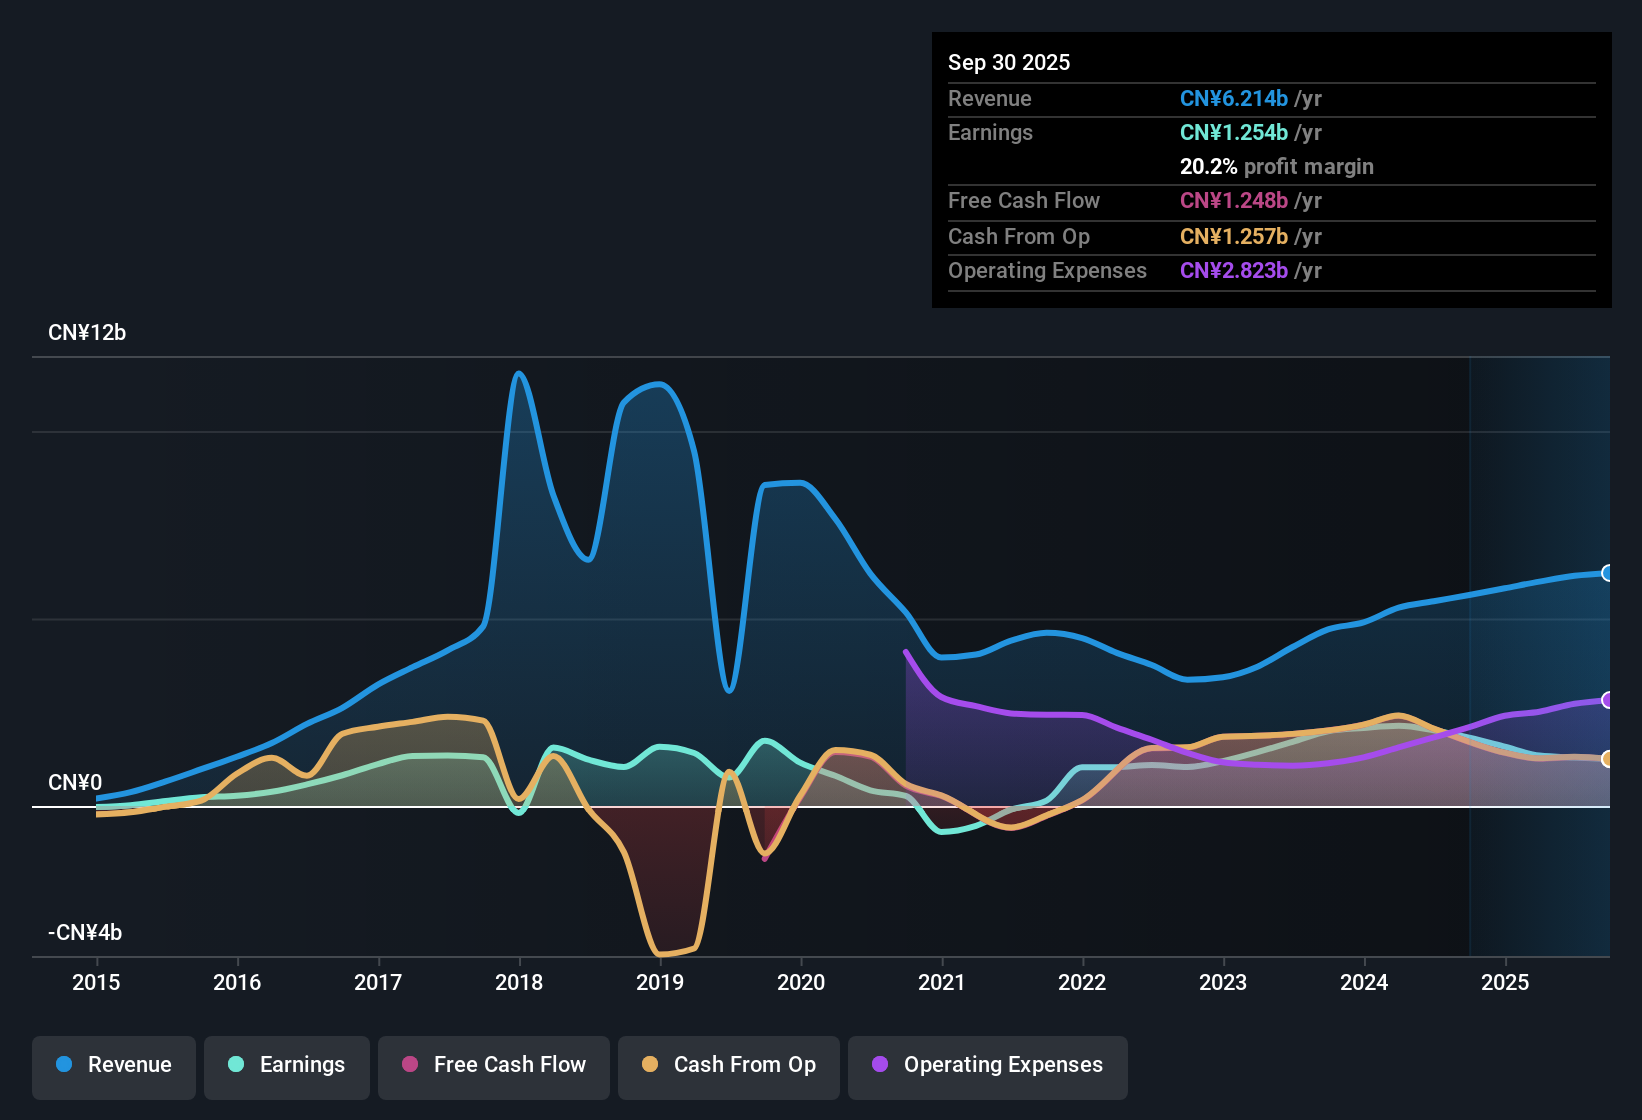The height and width of the screenshot is (1120, 1642).
Task: Click the CN¥1.254b Earnings value
Action: [x=1233, y=132]
